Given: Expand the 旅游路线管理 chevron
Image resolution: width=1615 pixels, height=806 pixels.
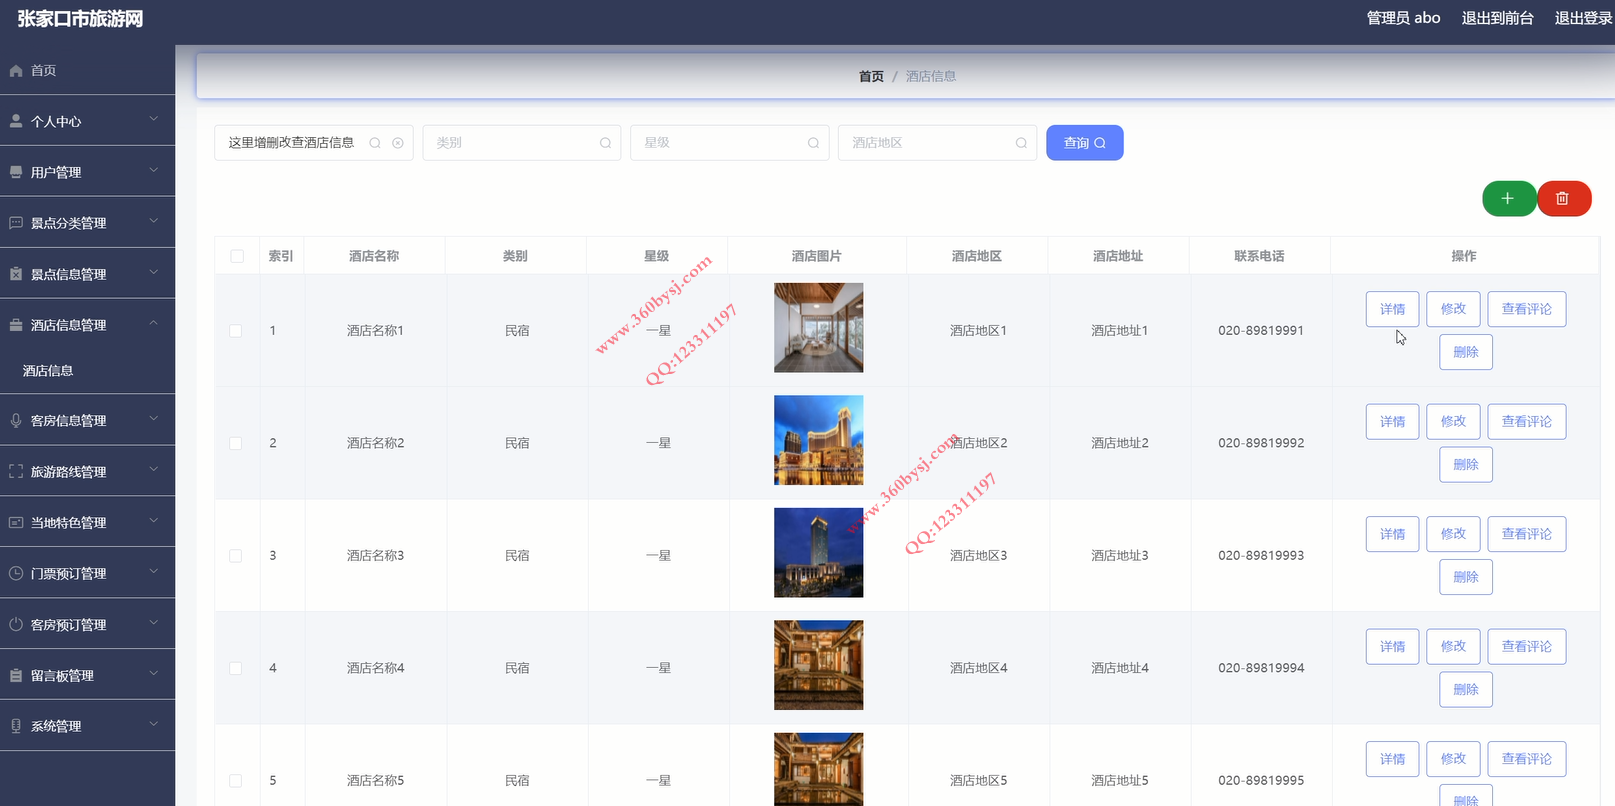Looking at the screenshot, I should pos(154,470).
